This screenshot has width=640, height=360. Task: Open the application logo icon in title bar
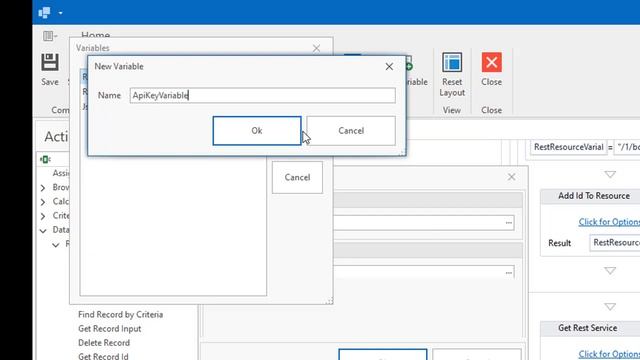pos(44,12)
